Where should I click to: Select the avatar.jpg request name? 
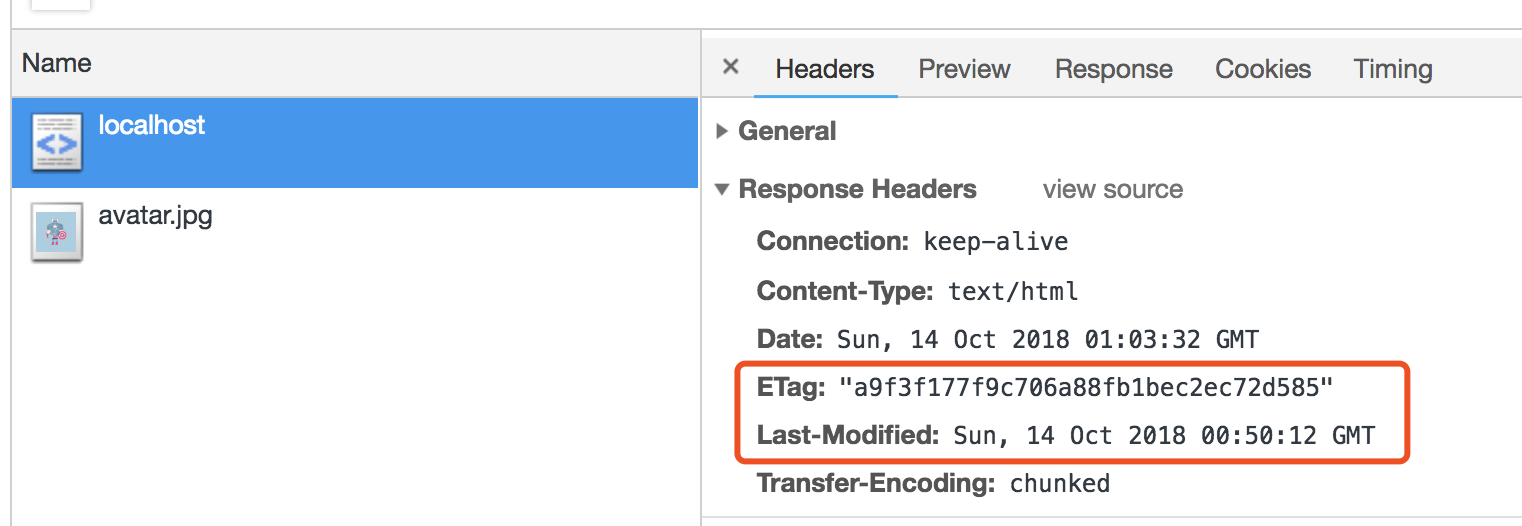click(155, 215)
